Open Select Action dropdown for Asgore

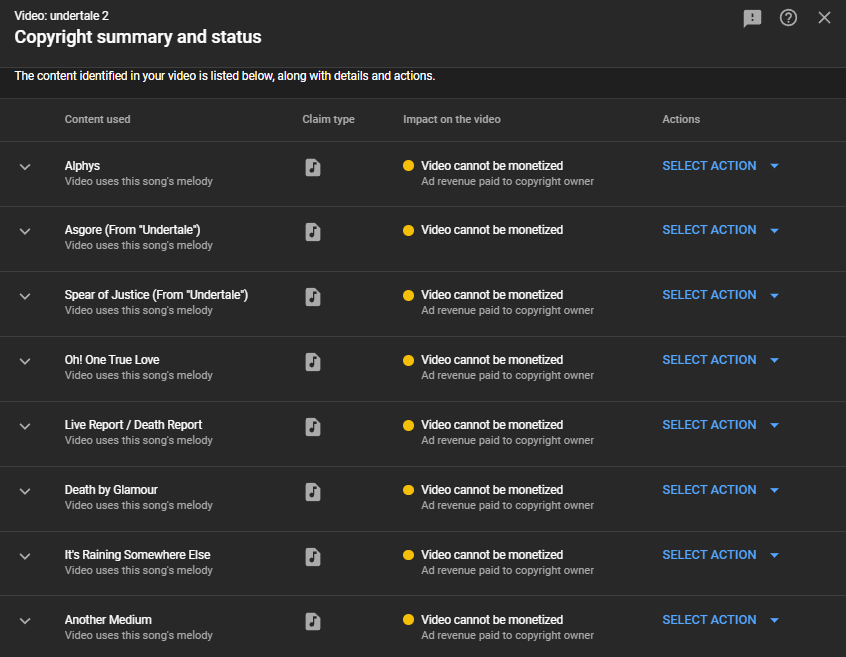coord(720,230)
